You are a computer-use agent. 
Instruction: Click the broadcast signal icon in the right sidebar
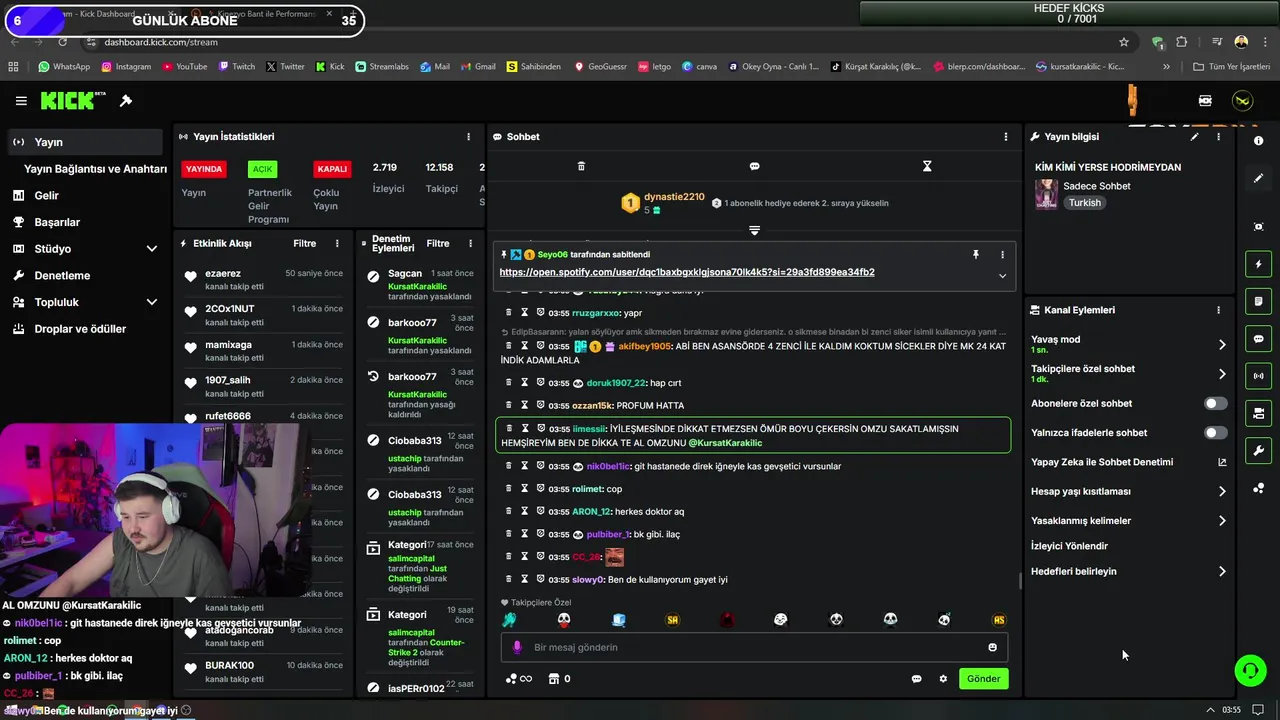1258,376
